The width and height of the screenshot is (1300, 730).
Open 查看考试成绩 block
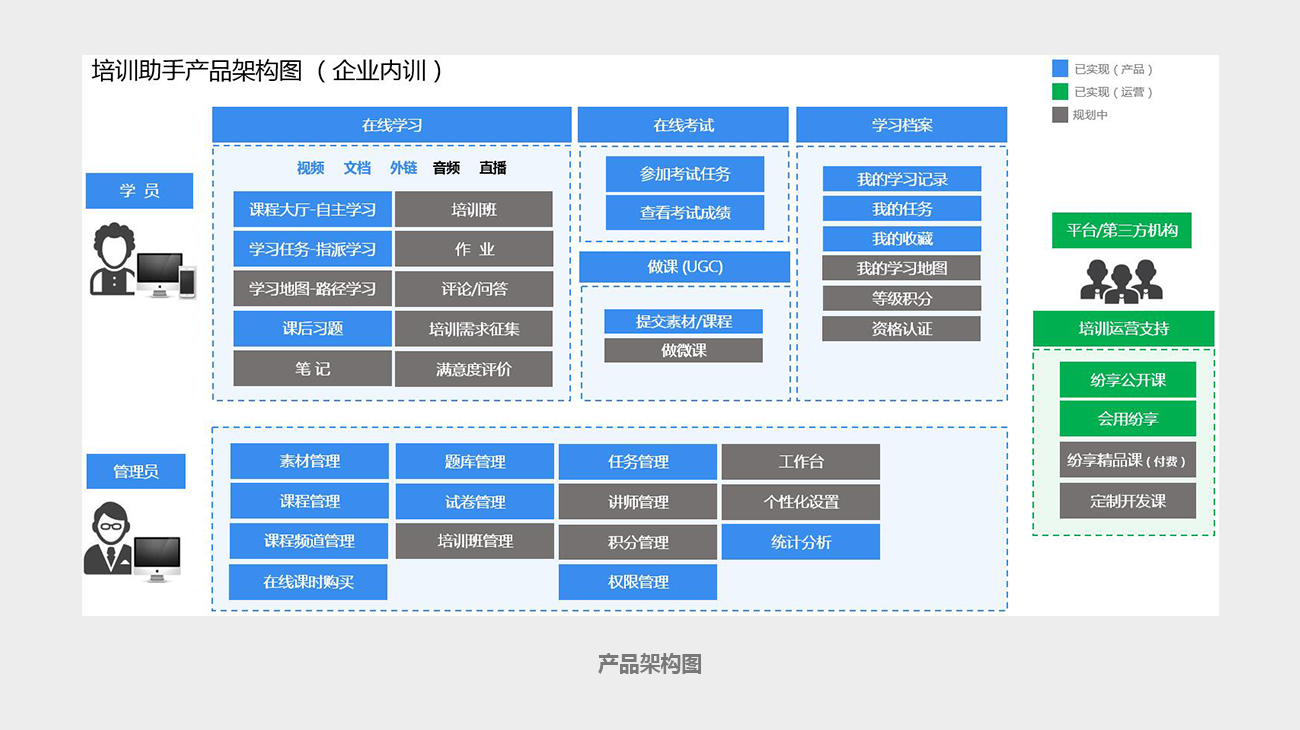coord(685,213)
